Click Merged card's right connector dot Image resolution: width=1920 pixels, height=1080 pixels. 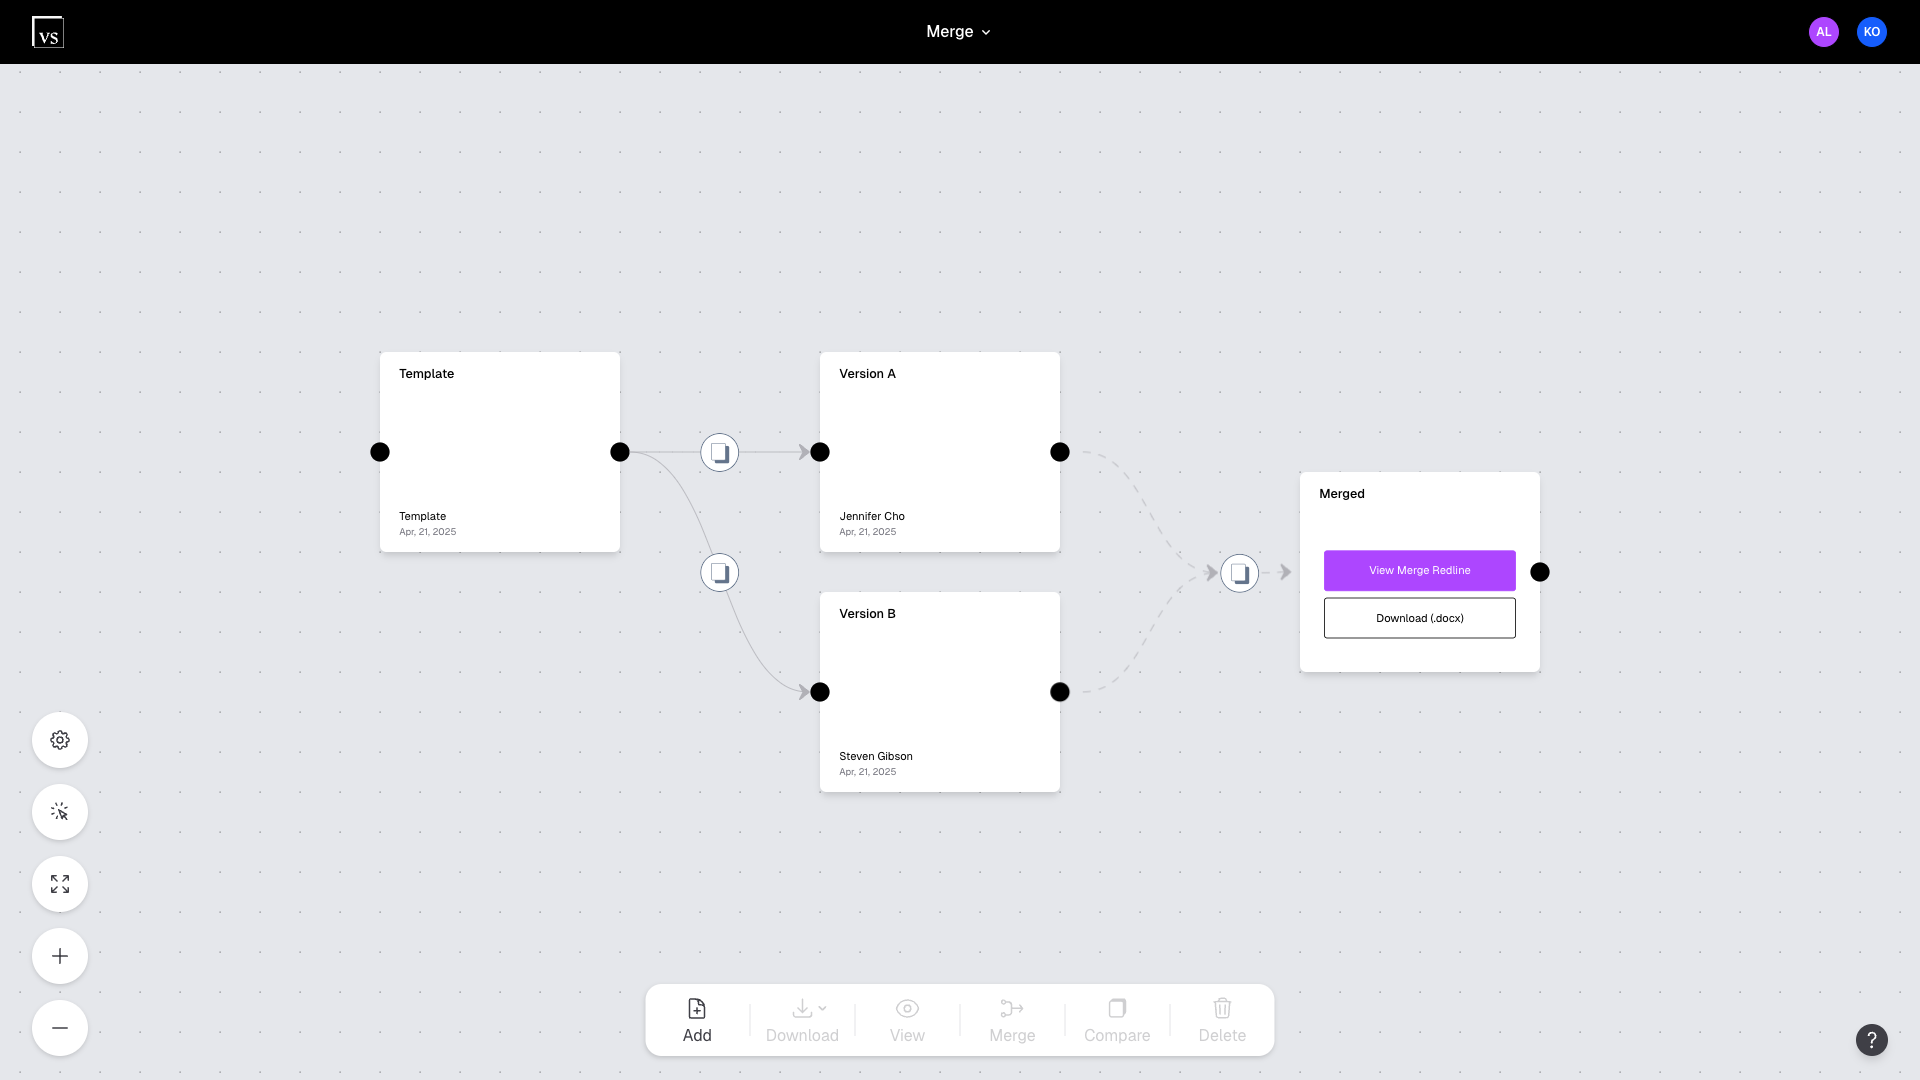pos(1540,572)
